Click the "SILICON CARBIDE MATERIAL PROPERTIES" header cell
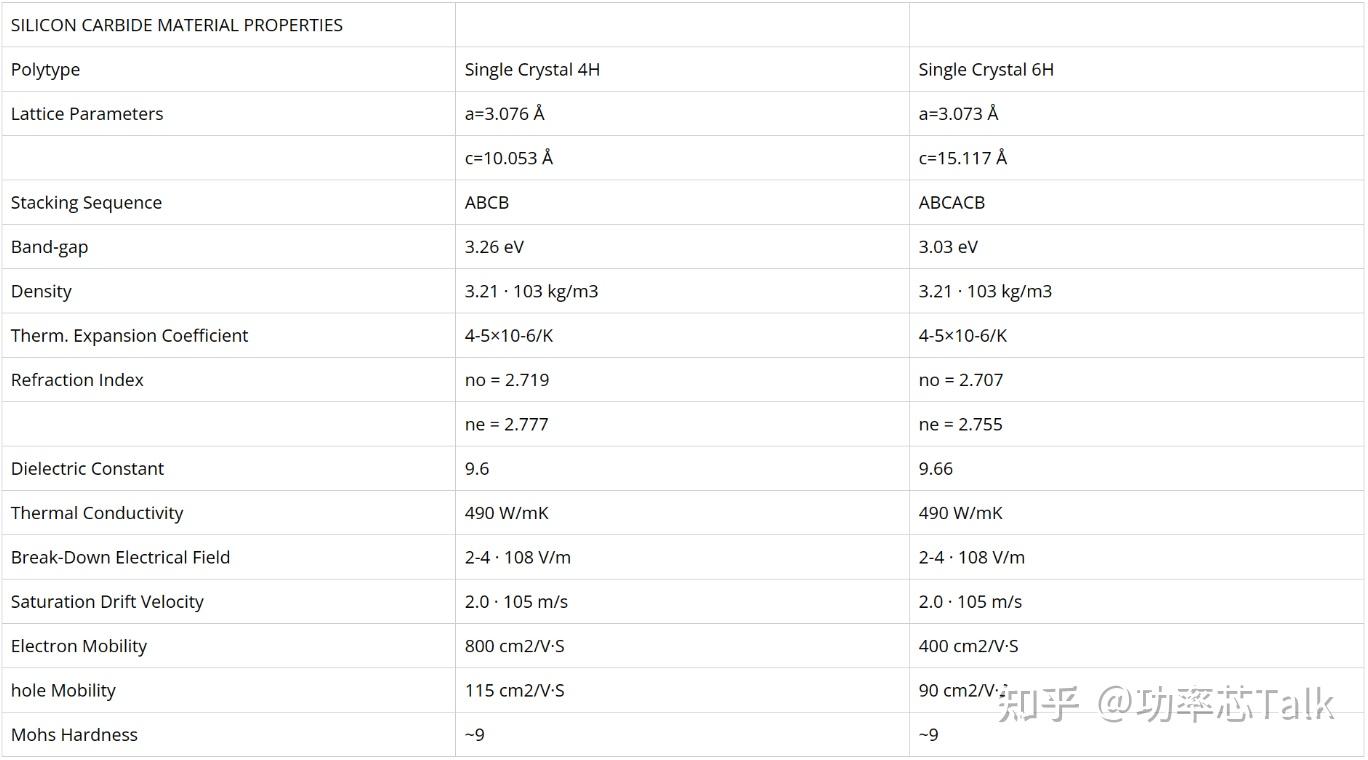1368x760 pixels. coord(177,25)
